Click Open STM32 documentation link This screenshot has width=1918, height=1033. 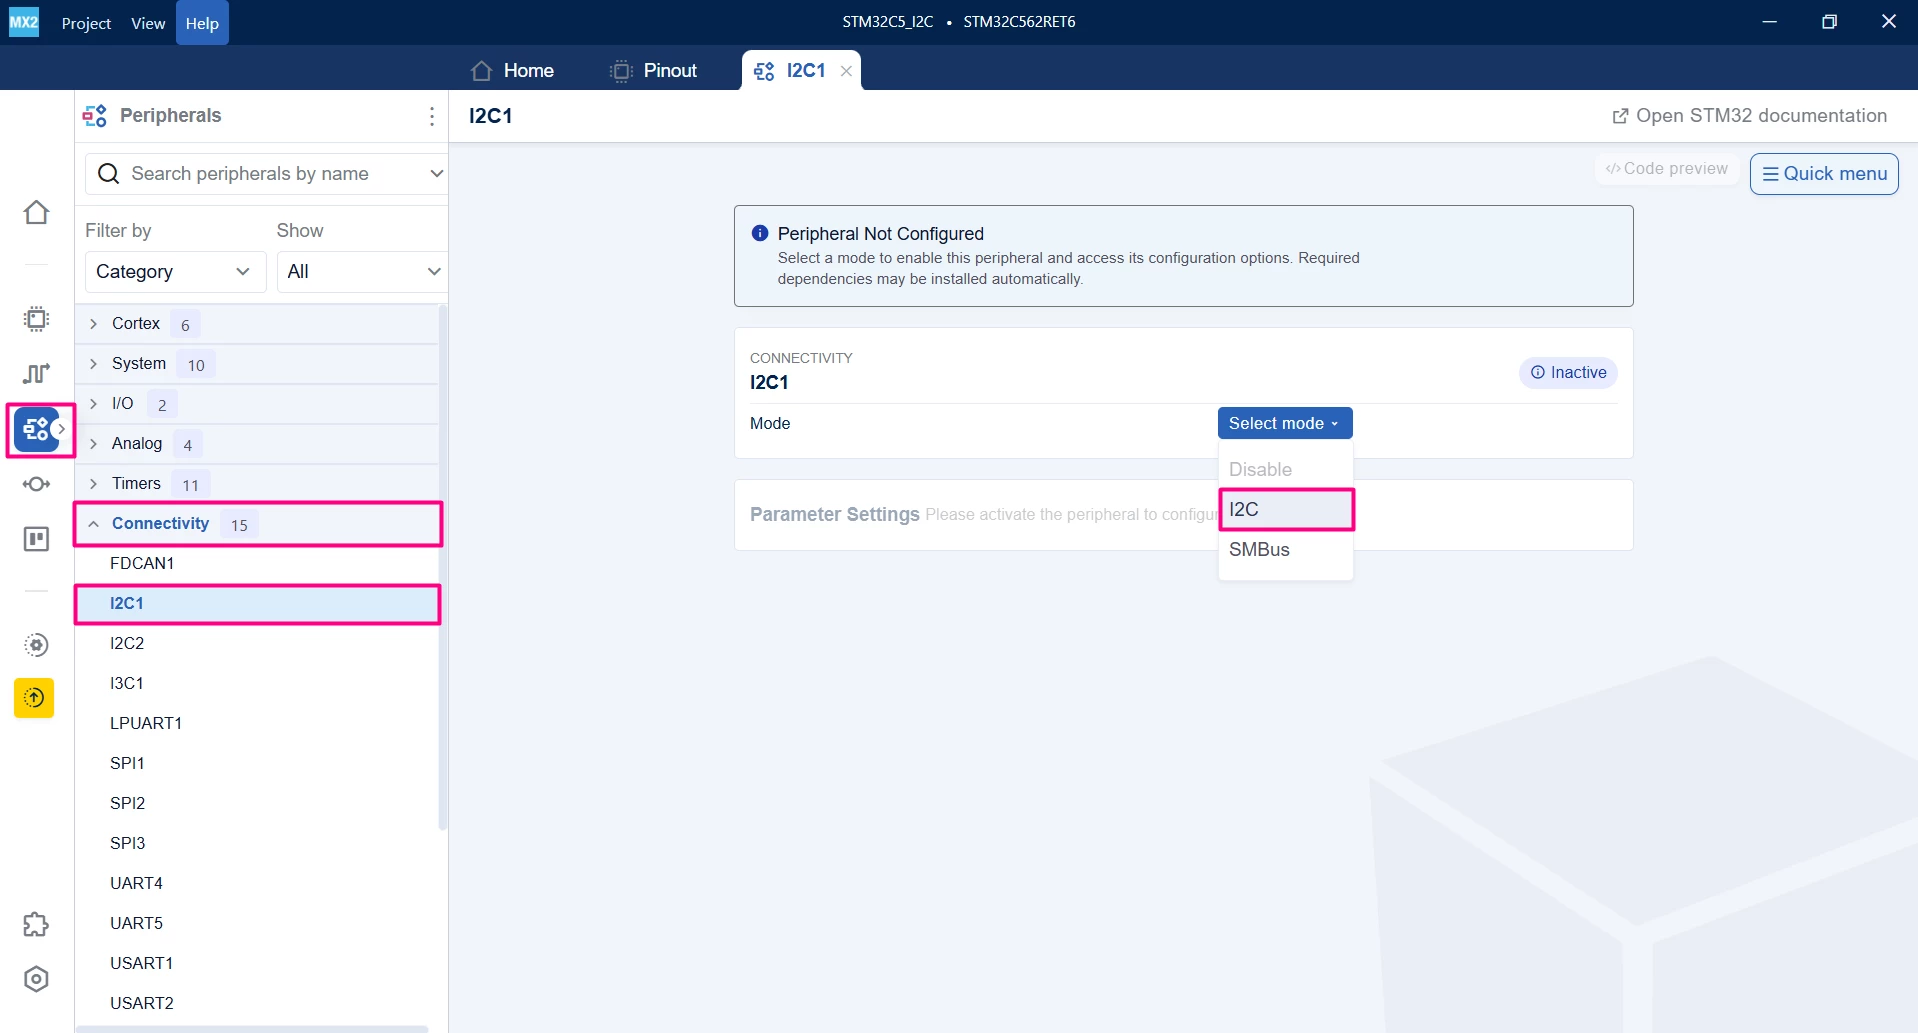(1749, 116)
